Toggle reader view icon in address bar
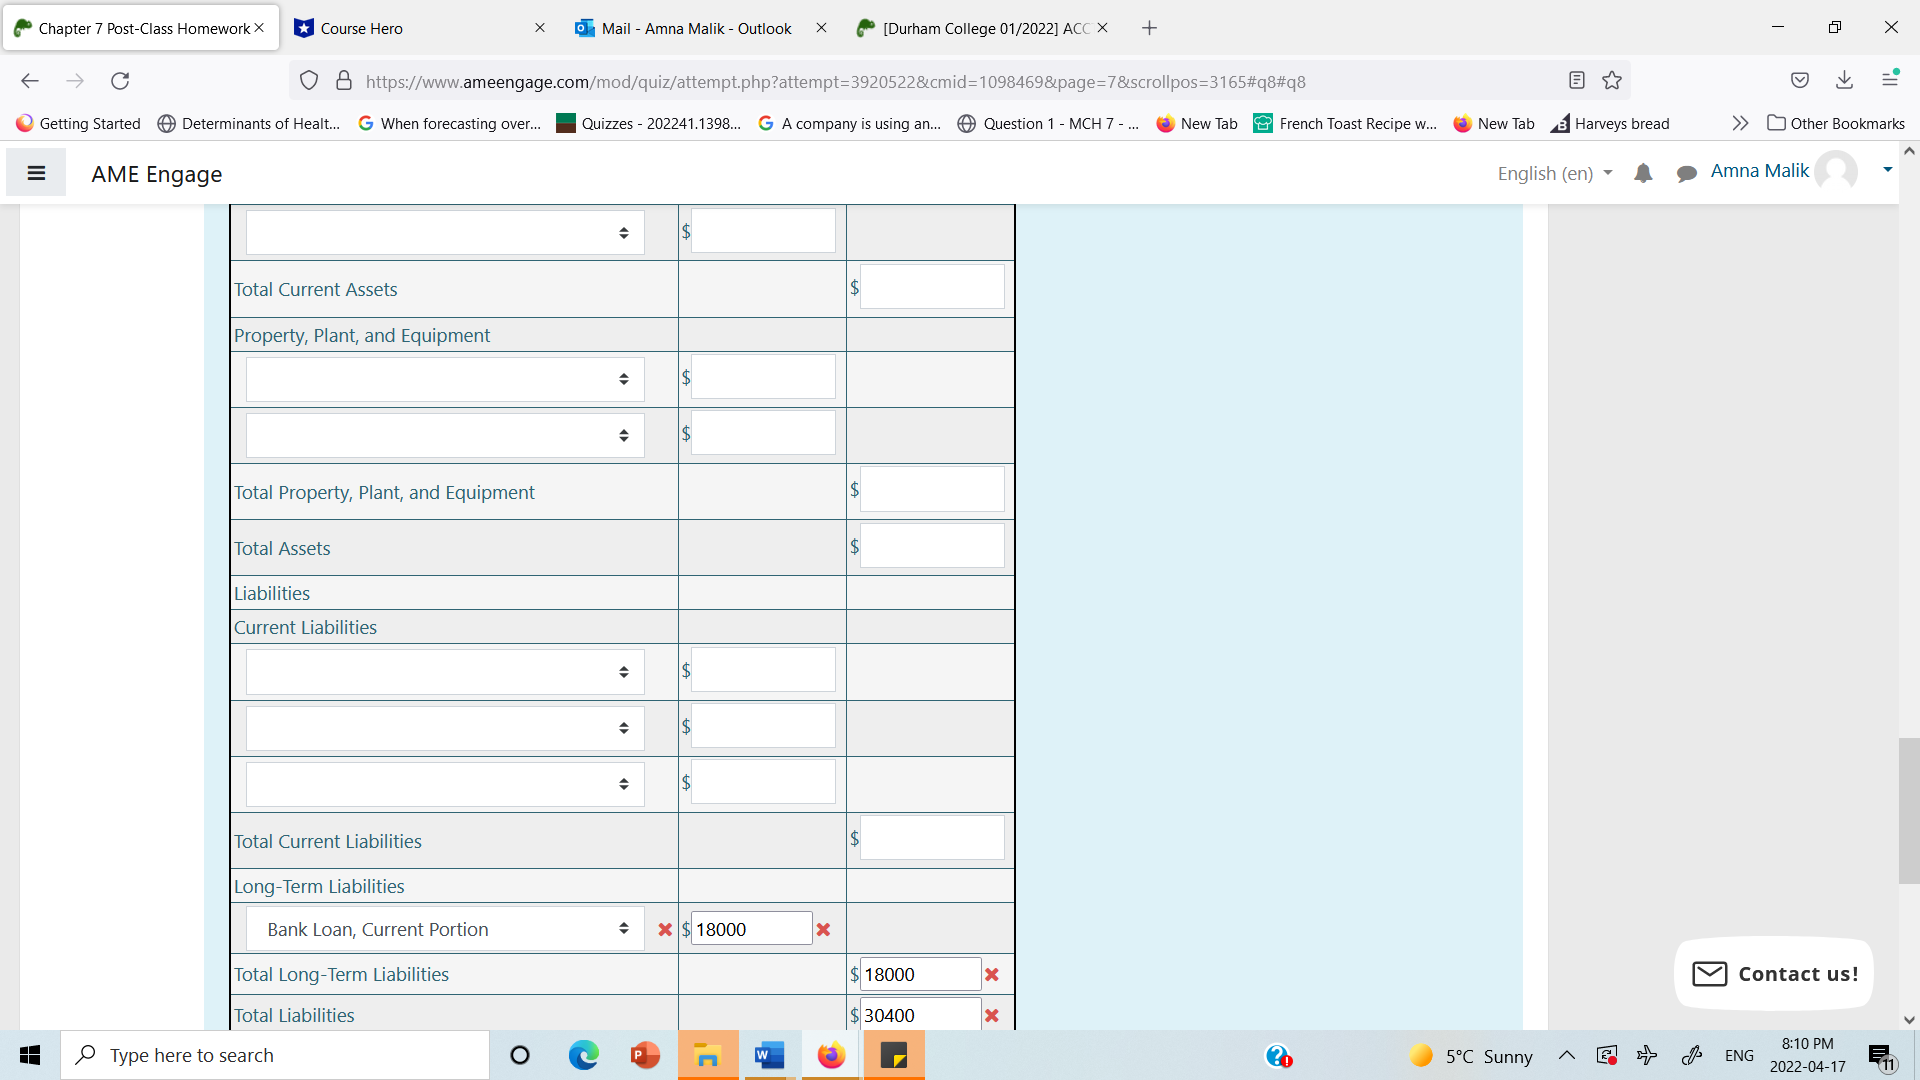Viewport: 1920px width, 1080px height. (x=1577, y=81)
